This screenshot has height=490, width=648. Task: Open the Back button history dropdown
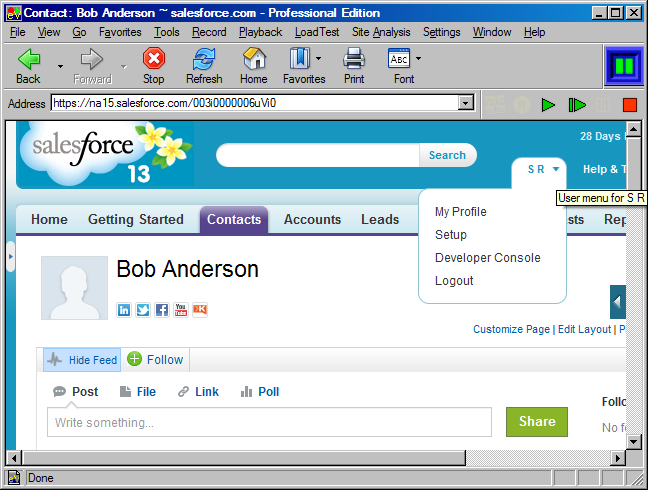click(x=60, y=66)
